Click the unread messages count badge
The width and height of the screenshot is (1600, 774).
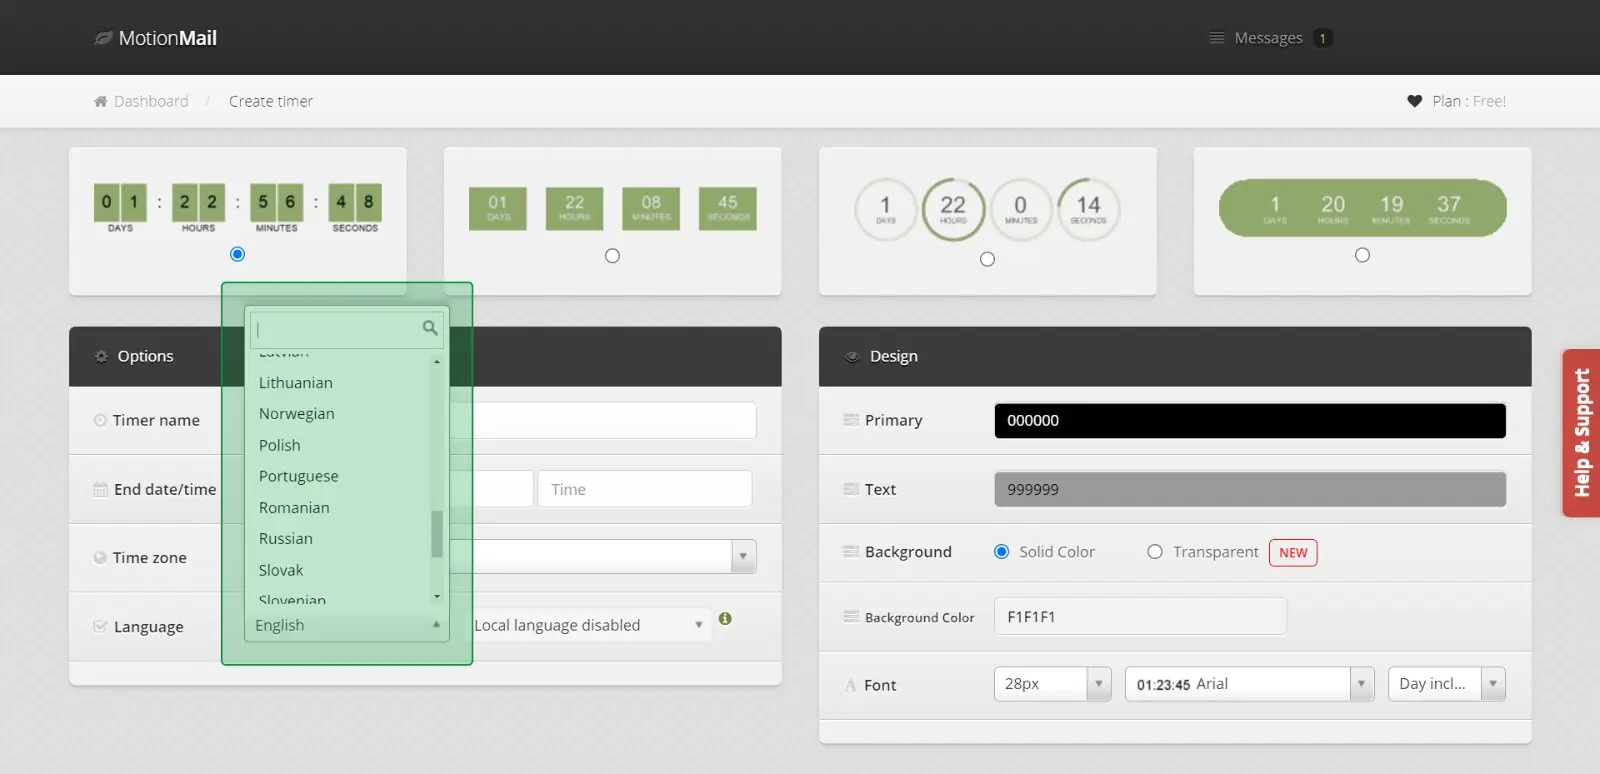tap(1322, 38)
